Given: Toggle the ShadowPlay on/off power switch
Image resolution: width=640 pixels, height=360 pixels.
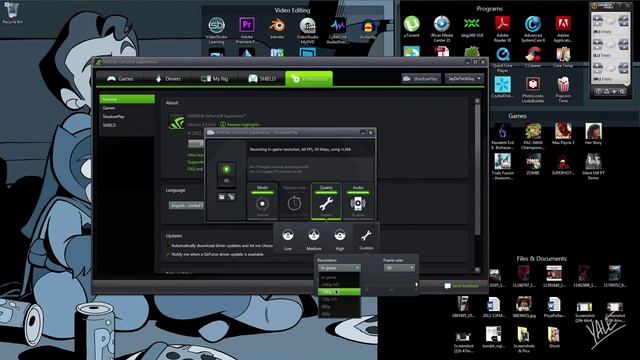Looking at the screenshot, I should (x=227, y=174).
